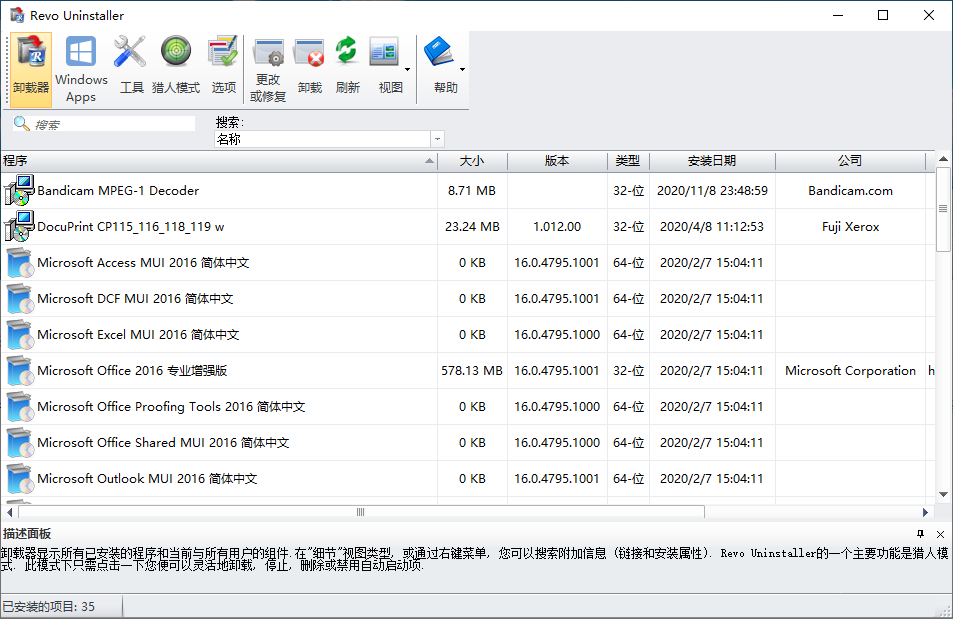Click the 卸载 uninstall toolbar icon
953x619 pixels.
309,66
